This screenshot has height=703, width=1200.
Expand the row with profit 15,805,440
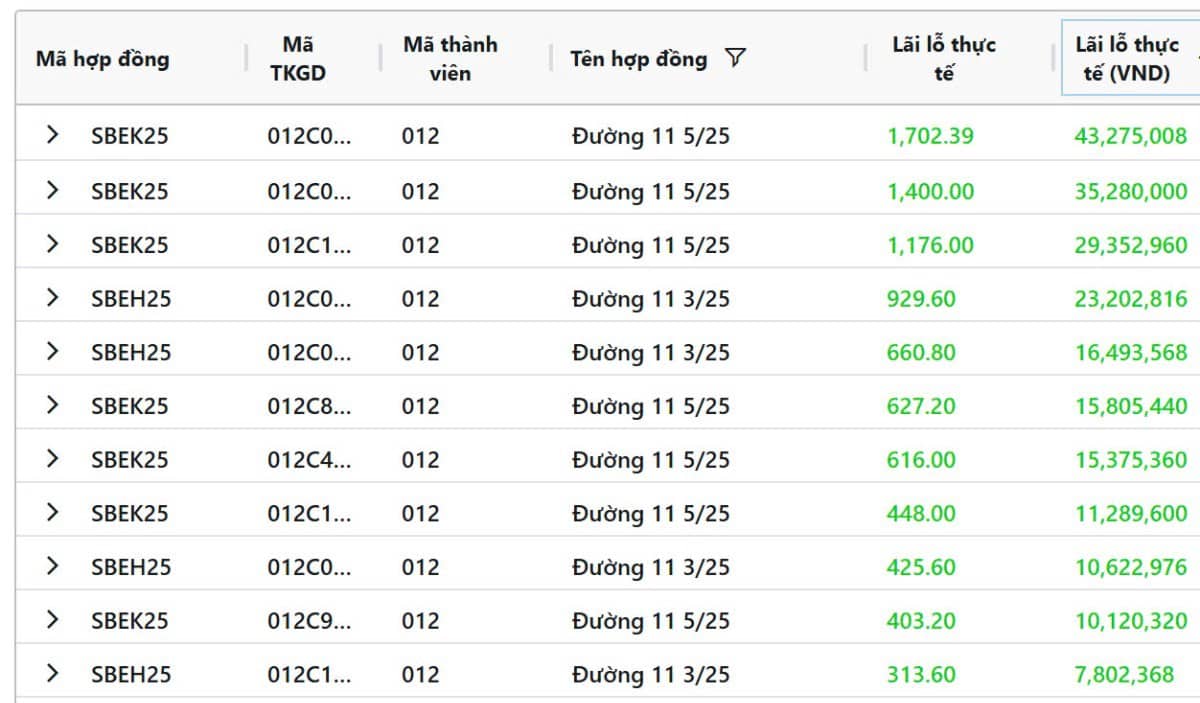[x=53, y=405]
